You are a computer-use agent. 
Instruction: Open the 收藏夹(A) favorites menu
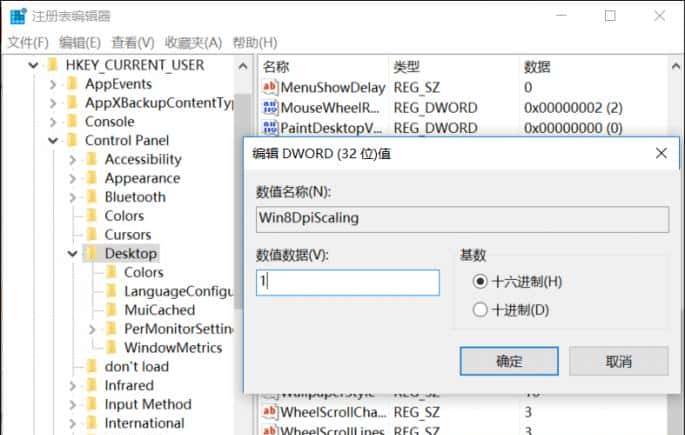(x=193, y=42)
